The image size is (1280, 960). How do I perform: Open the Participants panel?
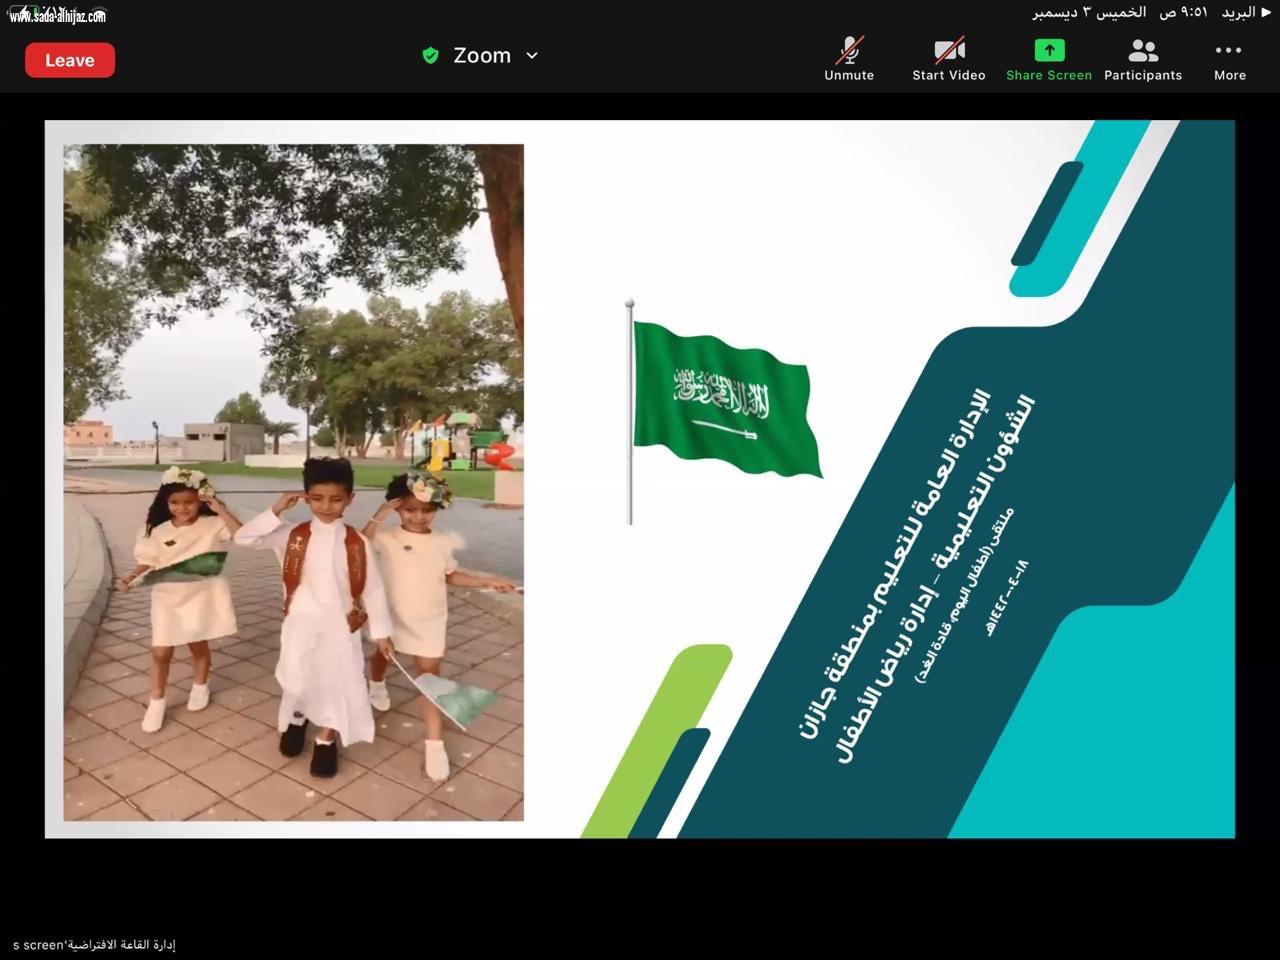[x=1142, y=59]
